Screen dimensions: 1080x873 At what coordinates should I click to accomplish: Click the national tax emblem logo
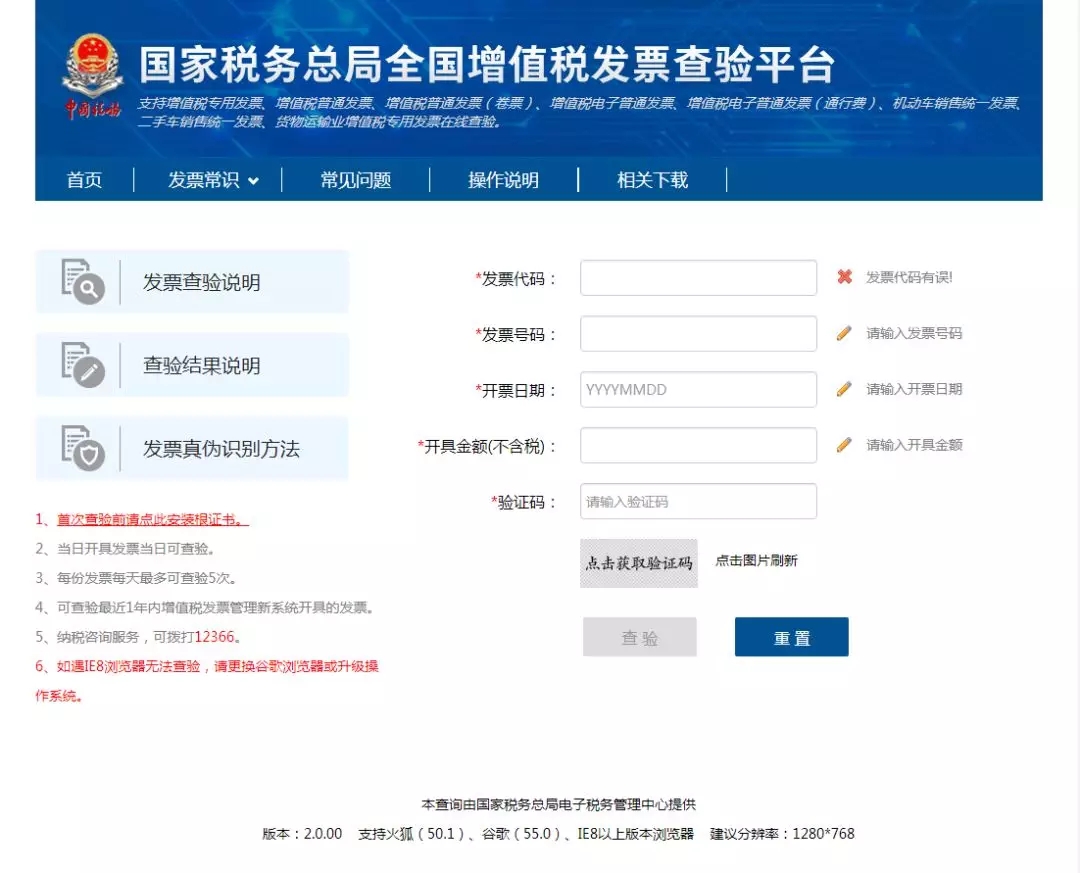(x=94, y=76)
